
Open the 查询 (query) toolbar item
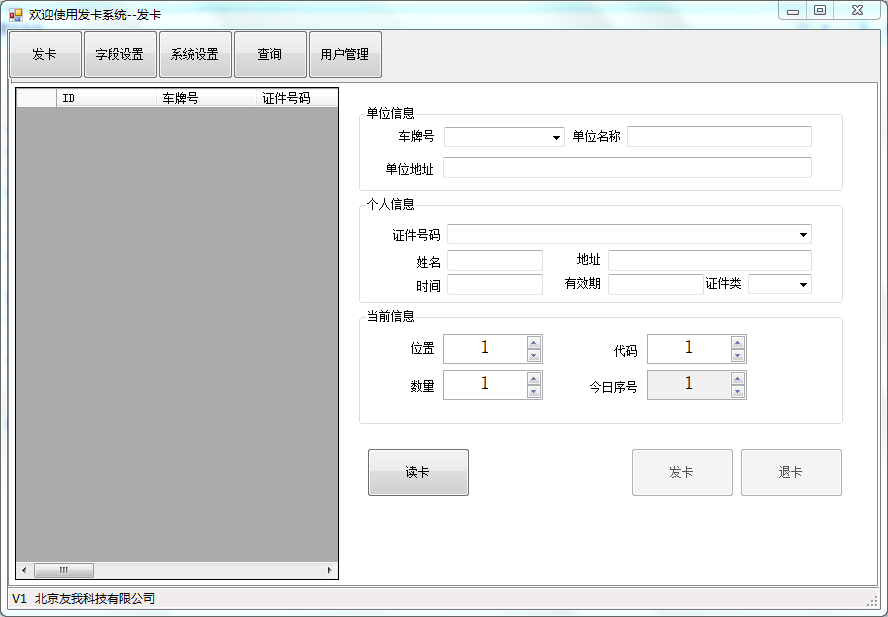coord(270,54)
